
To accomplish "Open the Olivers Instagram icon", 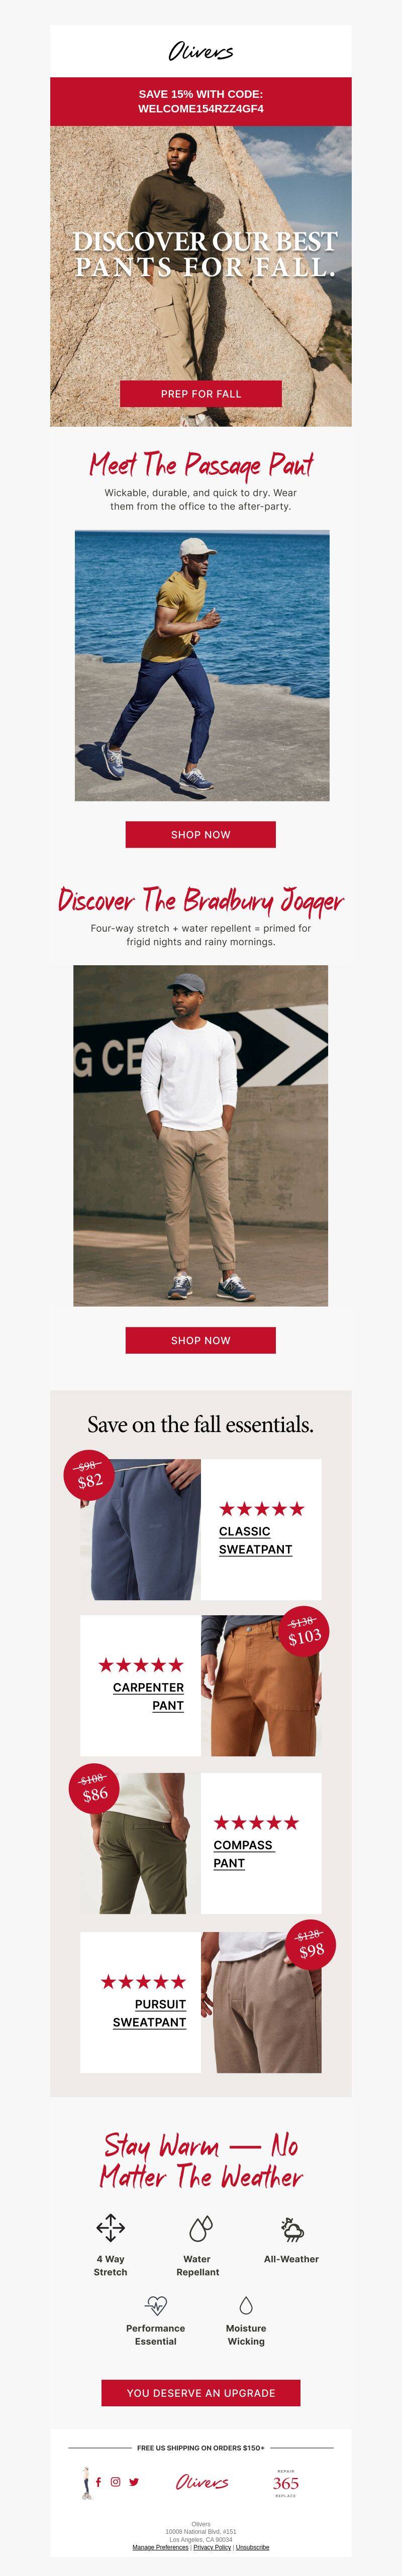I will [116, 2482].
